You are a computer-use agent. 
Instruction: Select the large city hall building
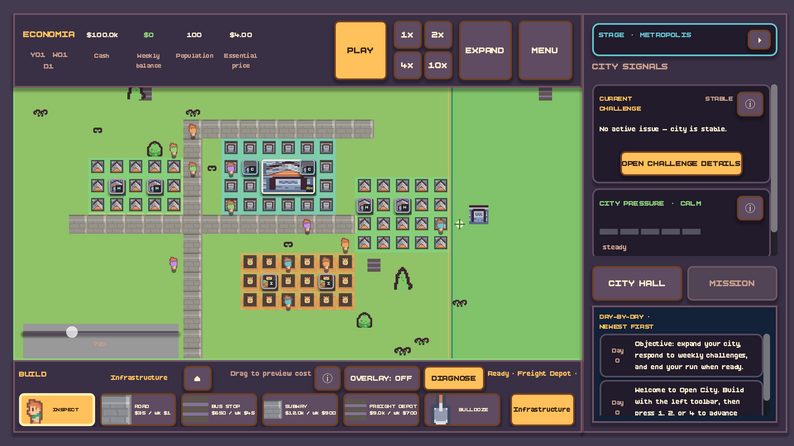pos(289,177)
